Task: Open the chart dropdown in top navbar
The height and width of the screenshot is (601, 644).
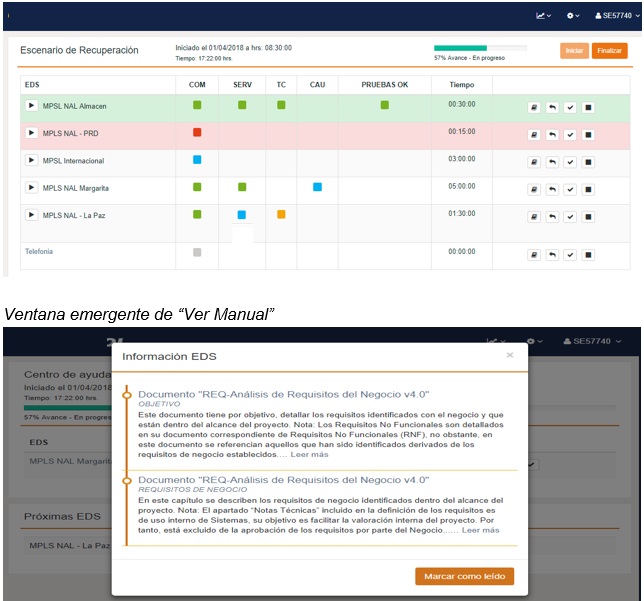Action: pyautogui.click(x=544, y=16)
